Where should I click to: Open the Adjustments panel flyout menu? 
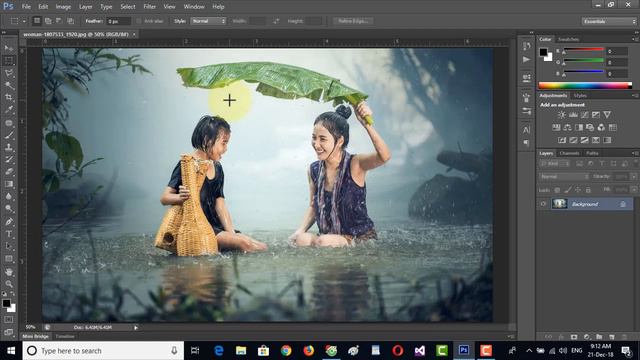point(635,96)
